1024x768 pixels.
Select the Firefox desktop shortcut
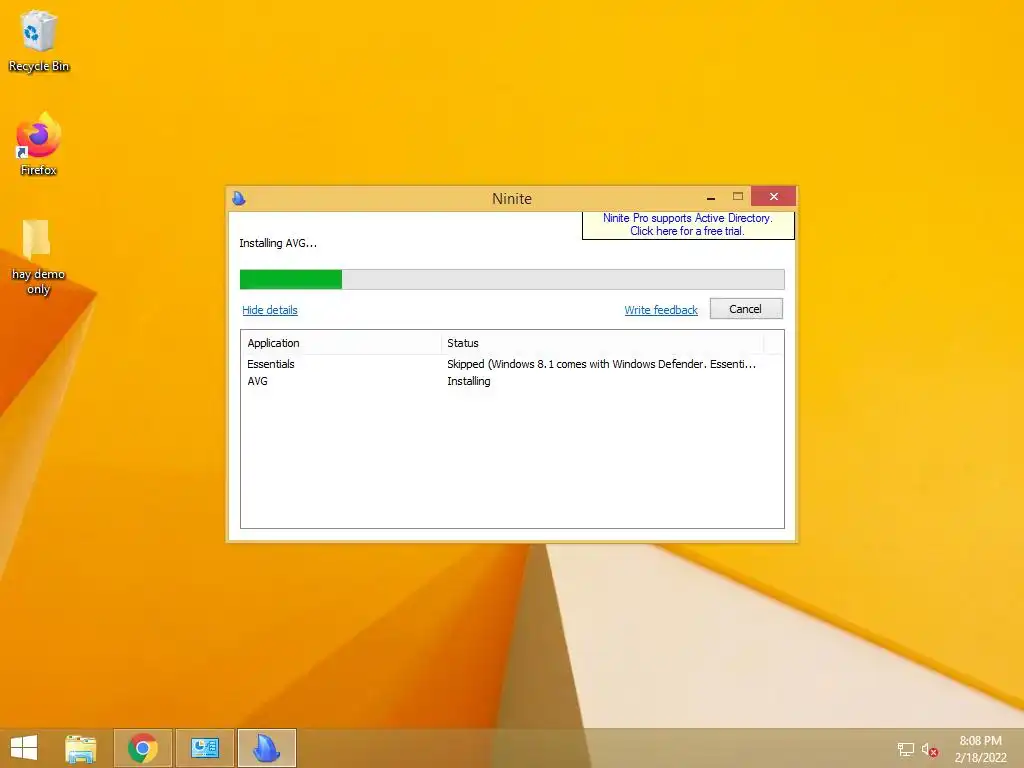[x=39, y=144]
